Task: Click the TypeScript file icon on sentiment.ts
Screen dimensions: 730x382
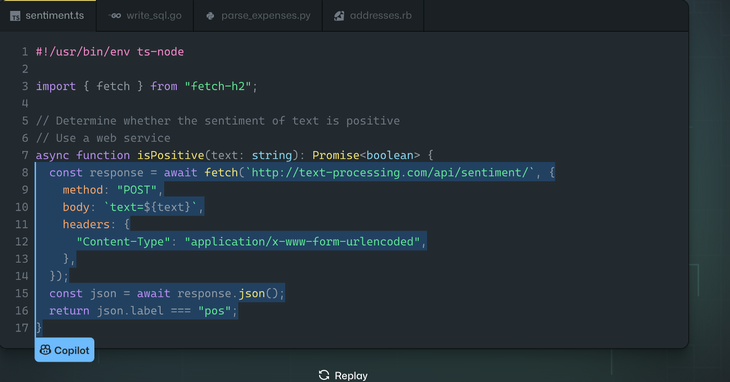Action: (x=15, y=16)
